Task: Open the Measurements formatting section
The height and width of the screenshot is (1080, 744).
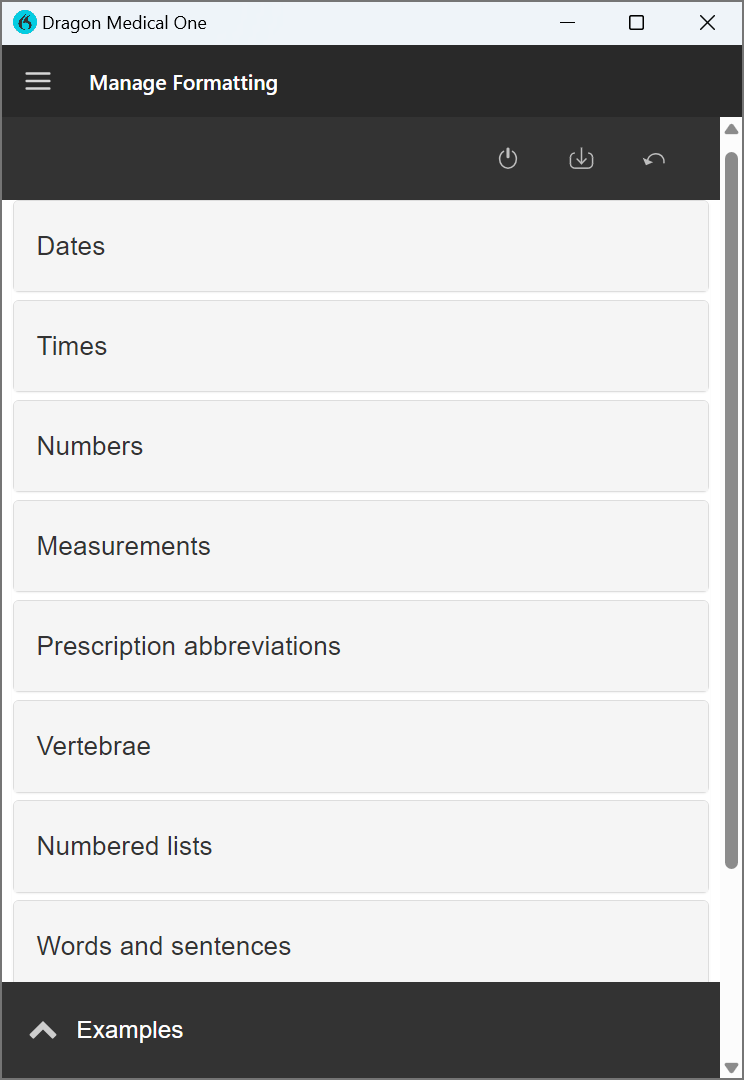Action: 360,546
